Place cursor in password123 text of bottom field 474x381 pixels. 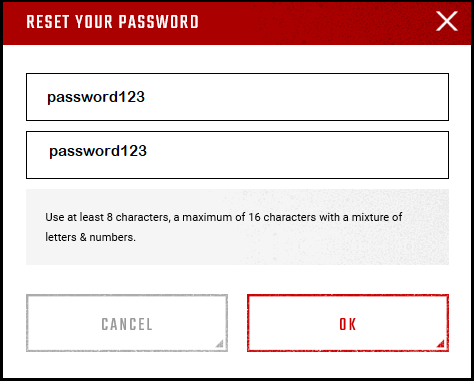click(x=98, y=151)
